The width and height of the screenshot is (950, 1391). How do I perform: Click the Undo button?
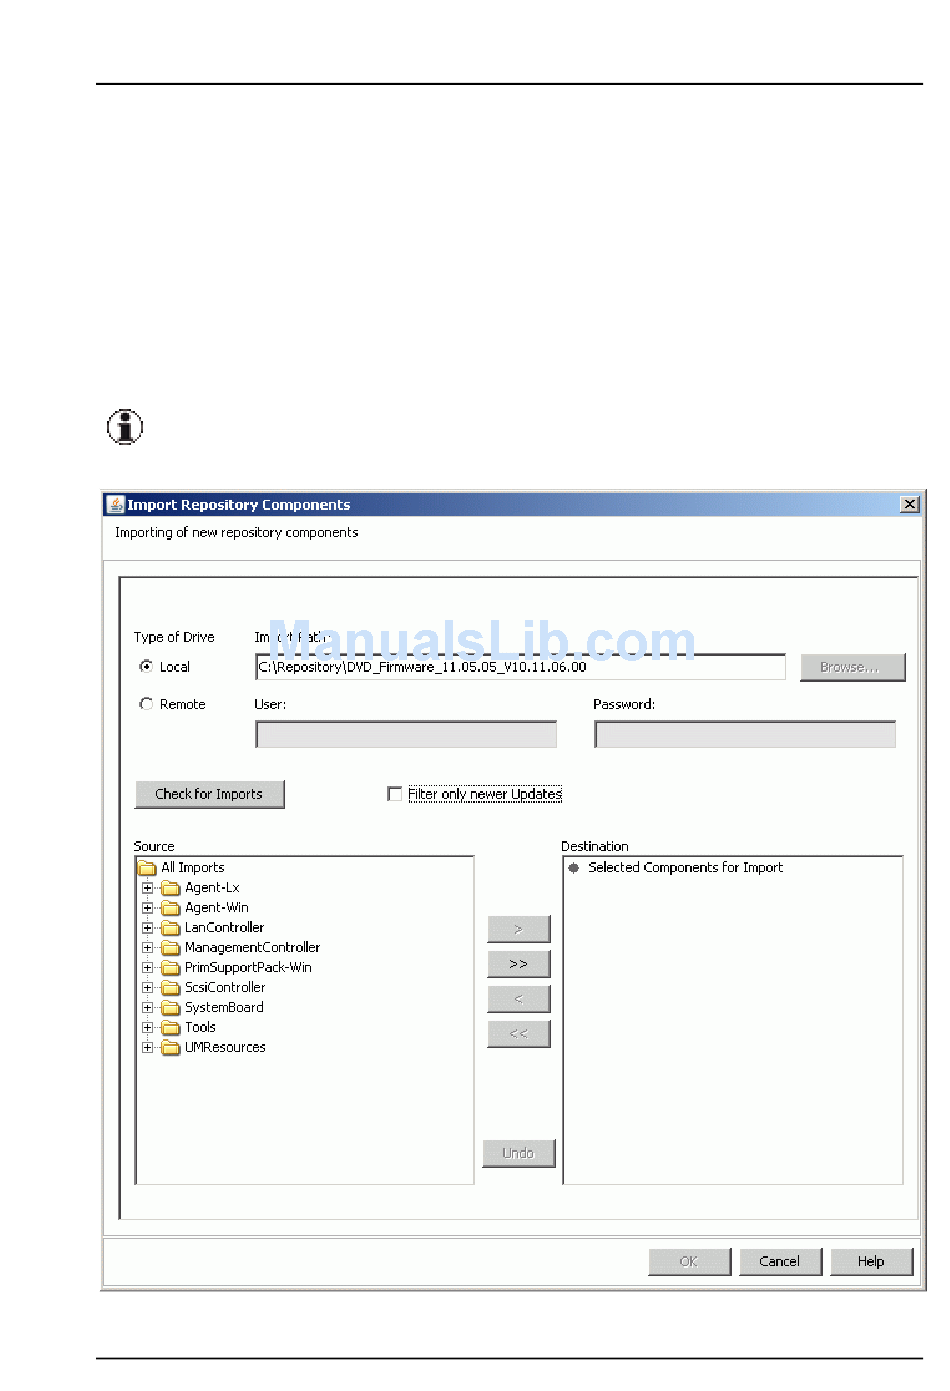click(x=518, y=1153)
